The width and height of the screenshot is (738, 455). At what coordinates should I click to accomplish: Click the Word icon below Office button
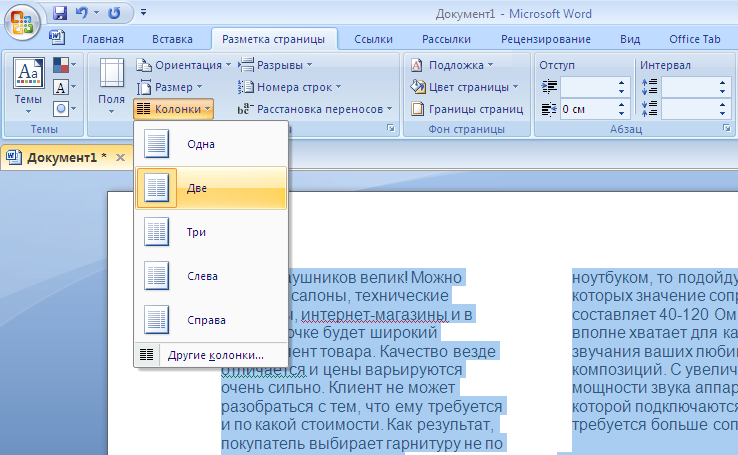click(57, 37)
